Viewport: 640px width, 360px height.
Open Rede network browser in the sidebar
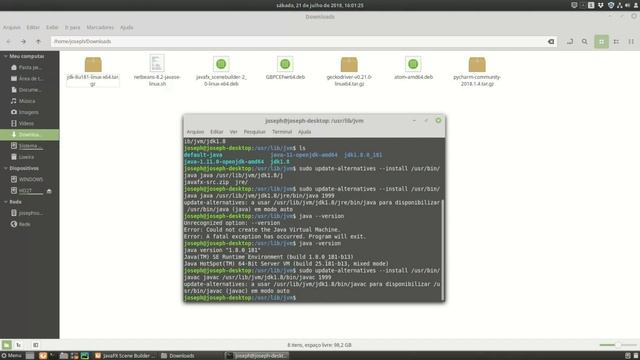coord(29,224)
